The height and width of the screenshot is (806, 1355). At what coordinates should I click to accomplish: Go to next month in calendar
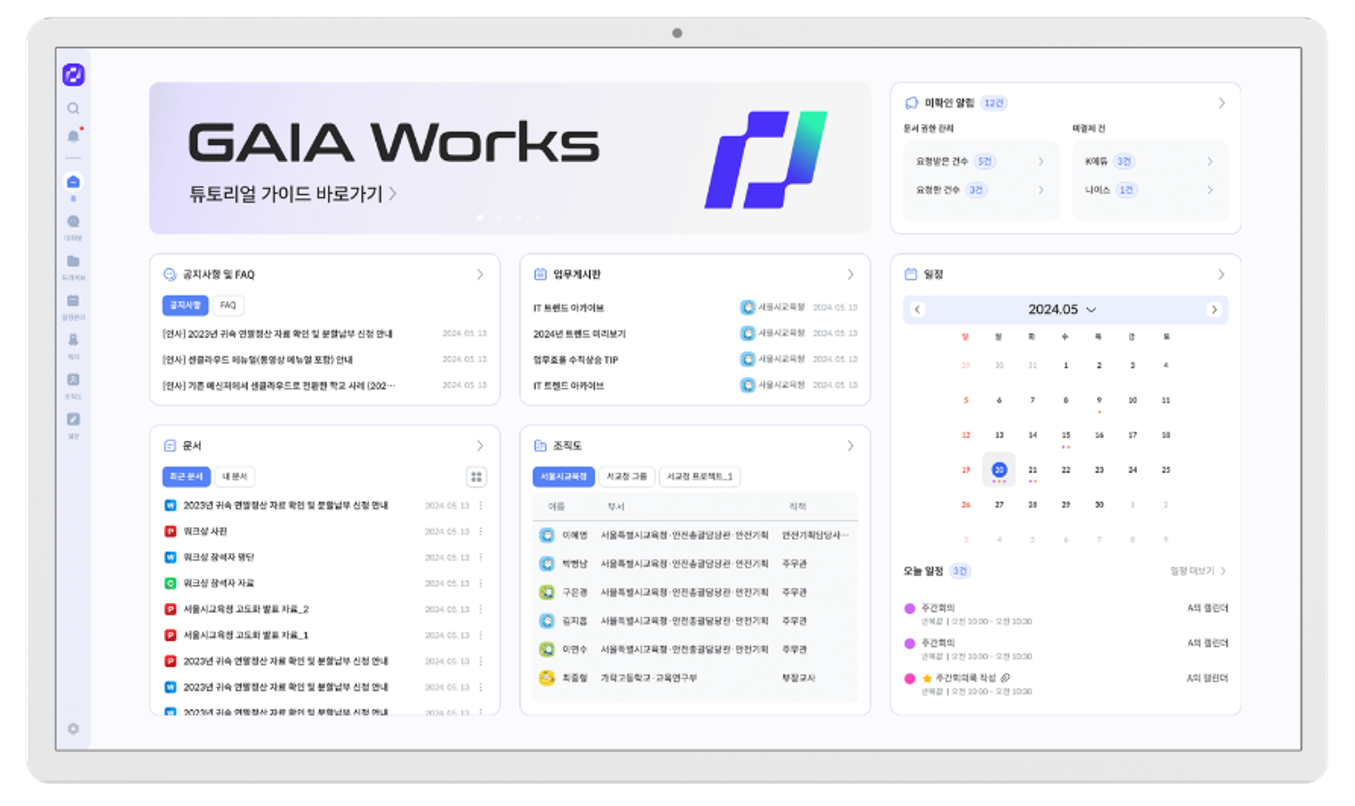[x=1214, y=310]
